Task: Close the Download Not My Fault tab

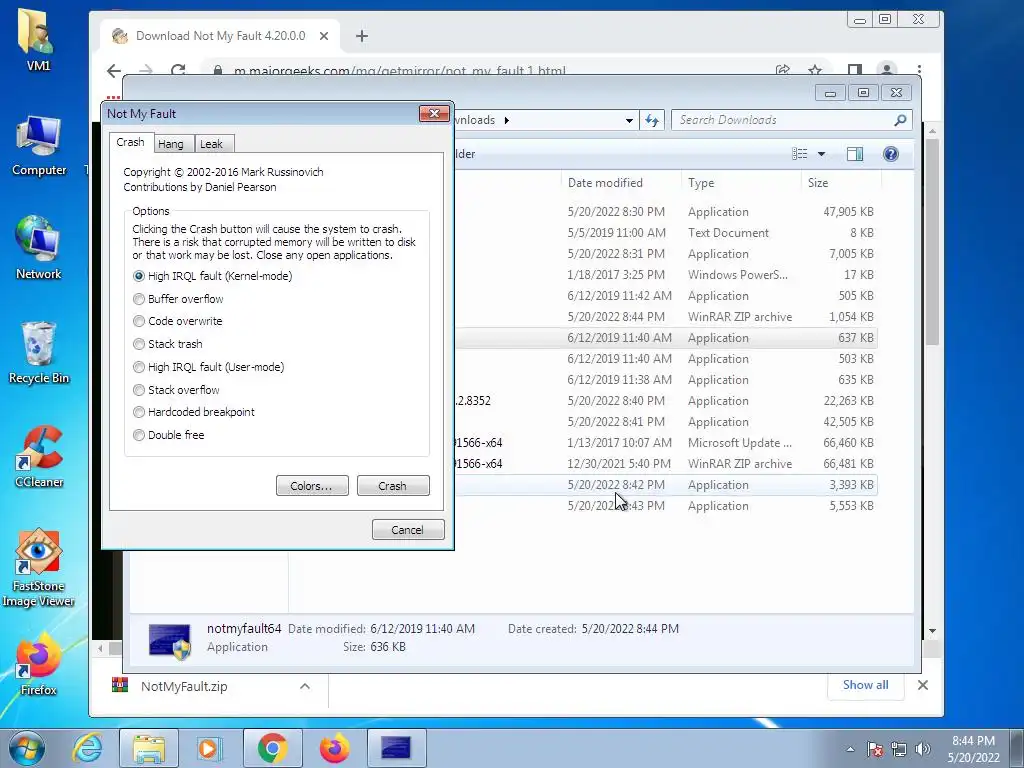Action: tap(324, 36)
